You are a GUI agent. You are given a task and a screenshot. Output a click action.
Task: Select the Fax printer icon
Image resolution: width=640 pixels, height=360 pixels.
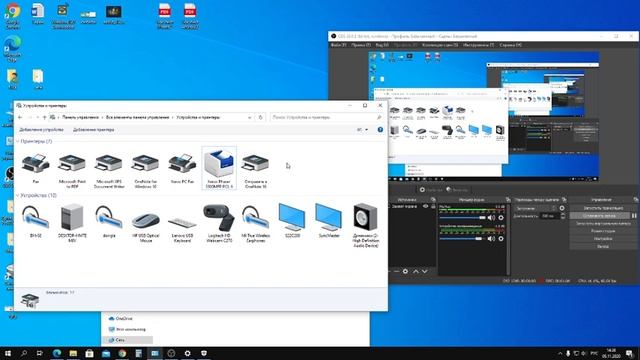tap(36, 167)
